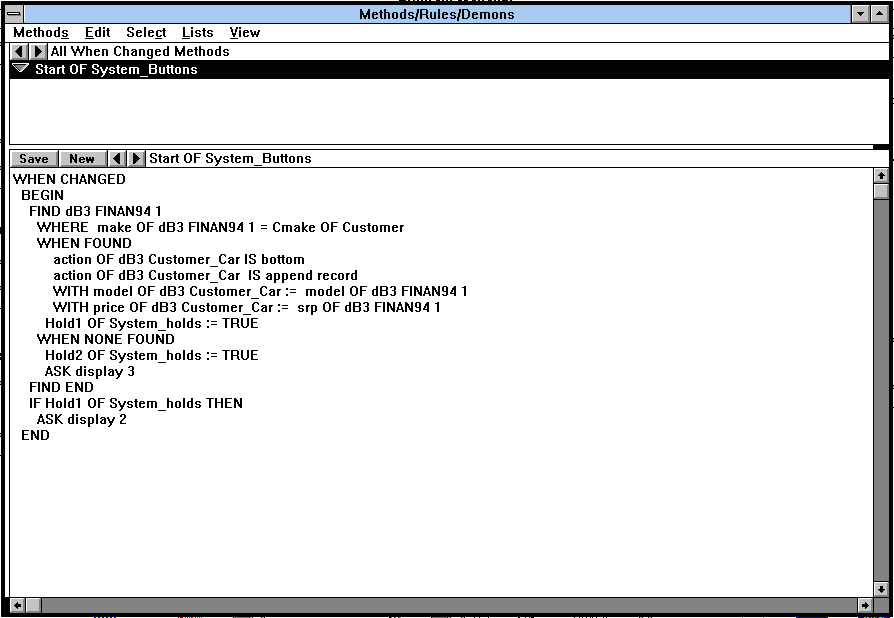
Task: Click the editor vertical scrollbar down arrow
Action: coord(881,589)
